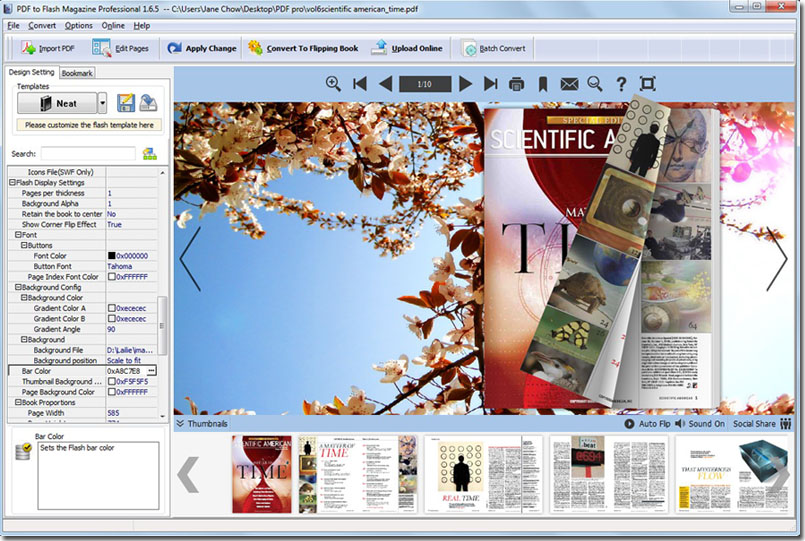The height and width of the screenshot is (541, 805).
Task: Switch to the Bookmark tab
Action: click(x=77, y=73)
